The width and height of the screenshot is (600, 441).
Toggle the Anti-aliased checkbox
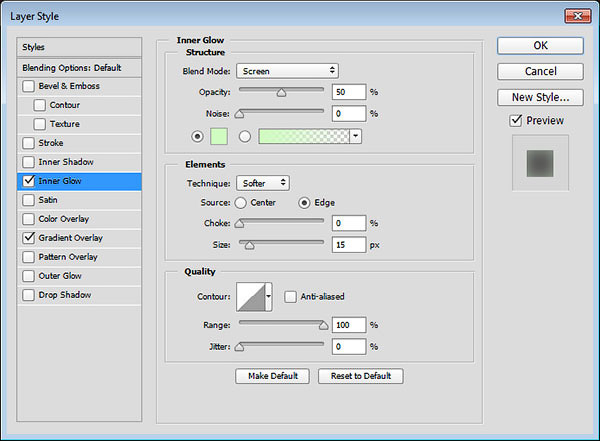(290, 297)
